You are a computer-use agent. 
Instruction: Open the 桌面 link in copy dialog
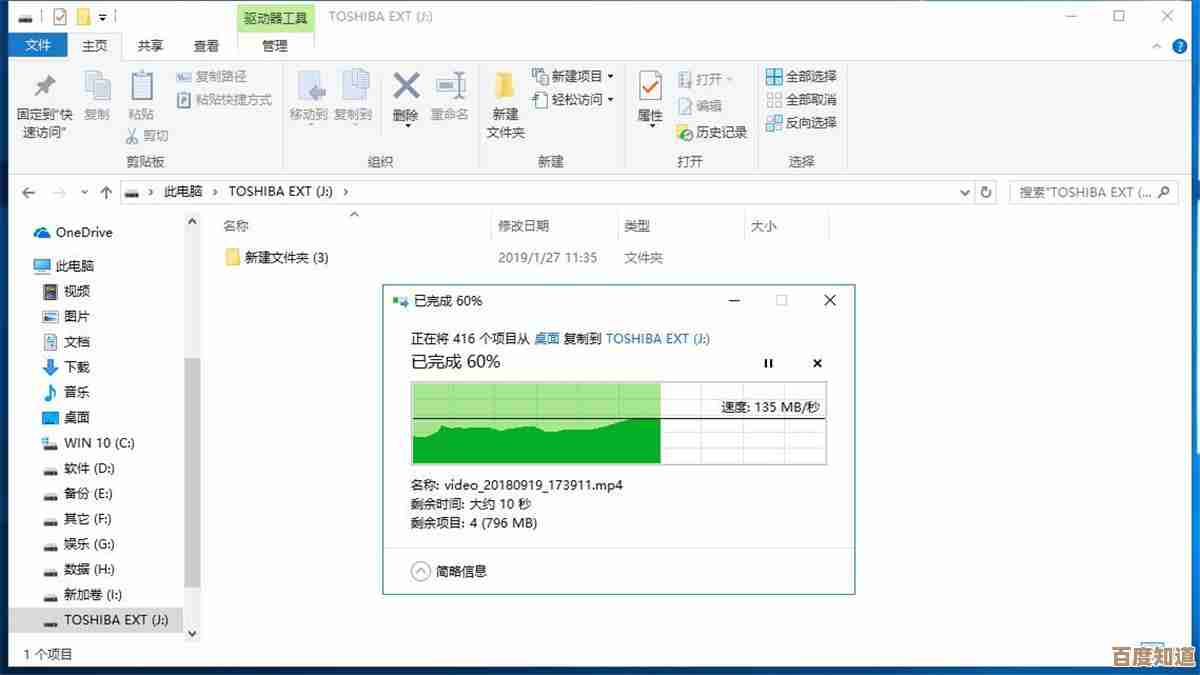click(x=547, y=339)
